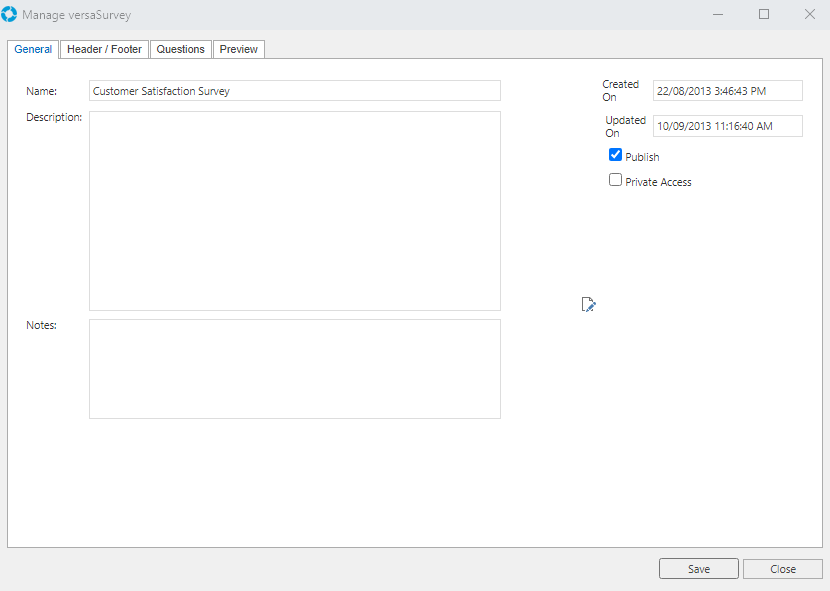The image size is (830, 591).
Task: Click the document edit pencil icon
Action: tap(589, 305)
